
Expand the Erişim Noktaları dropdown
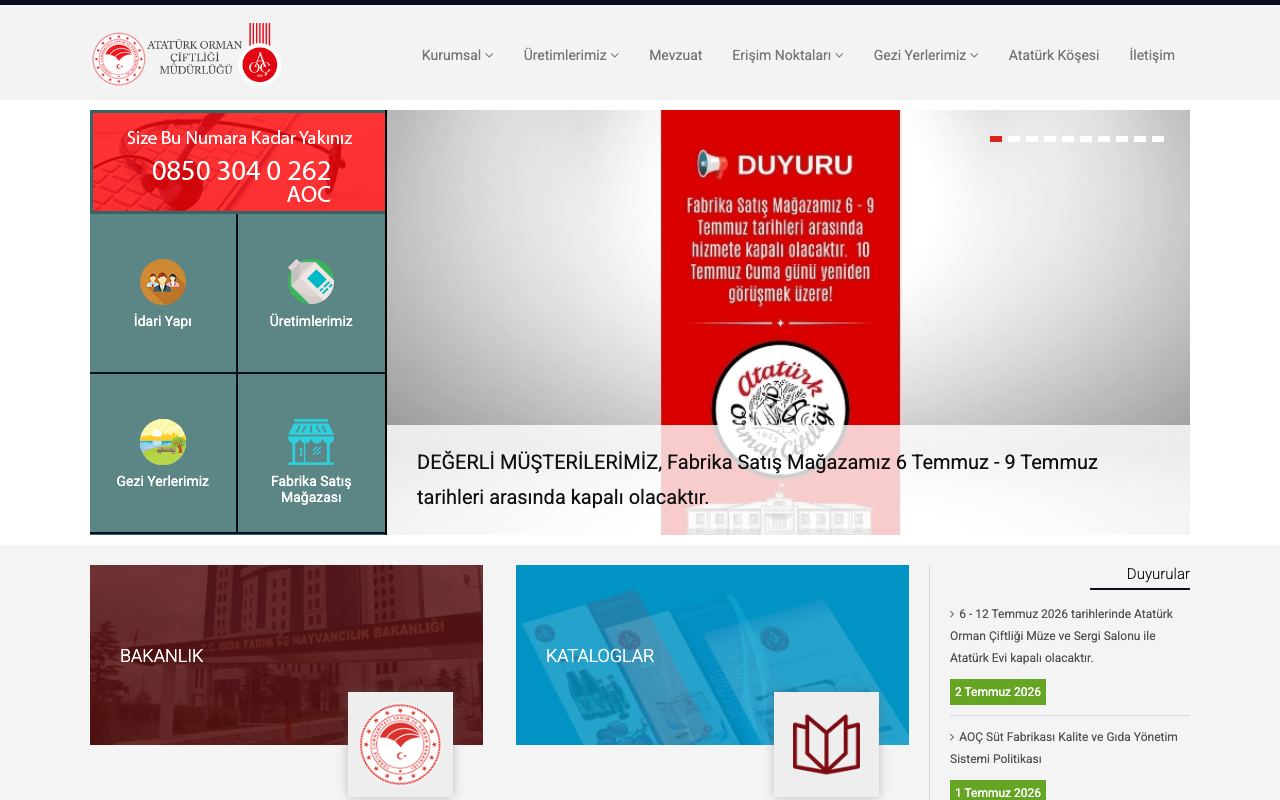click(788, 55)
